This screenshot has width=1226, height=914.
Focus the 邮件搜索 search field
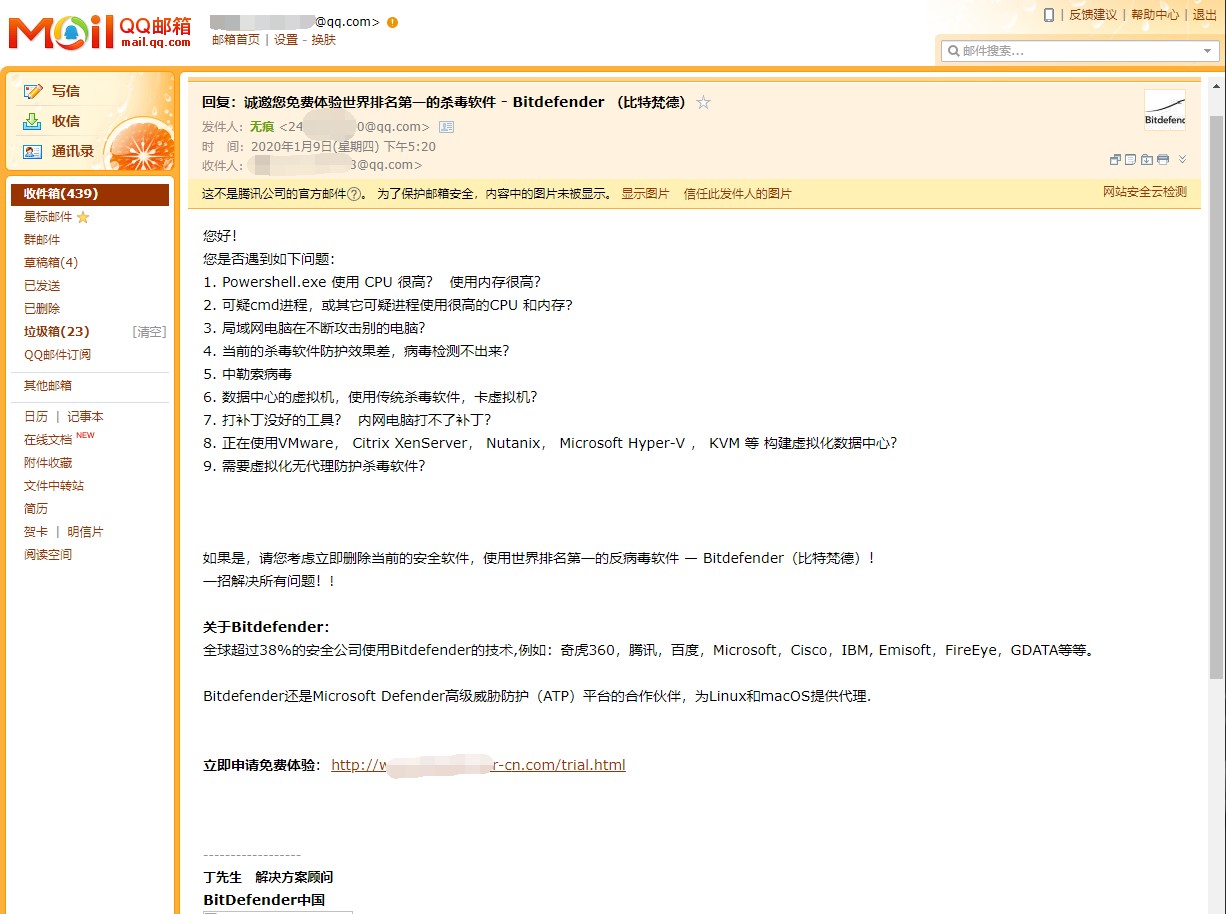(1079, 50)
